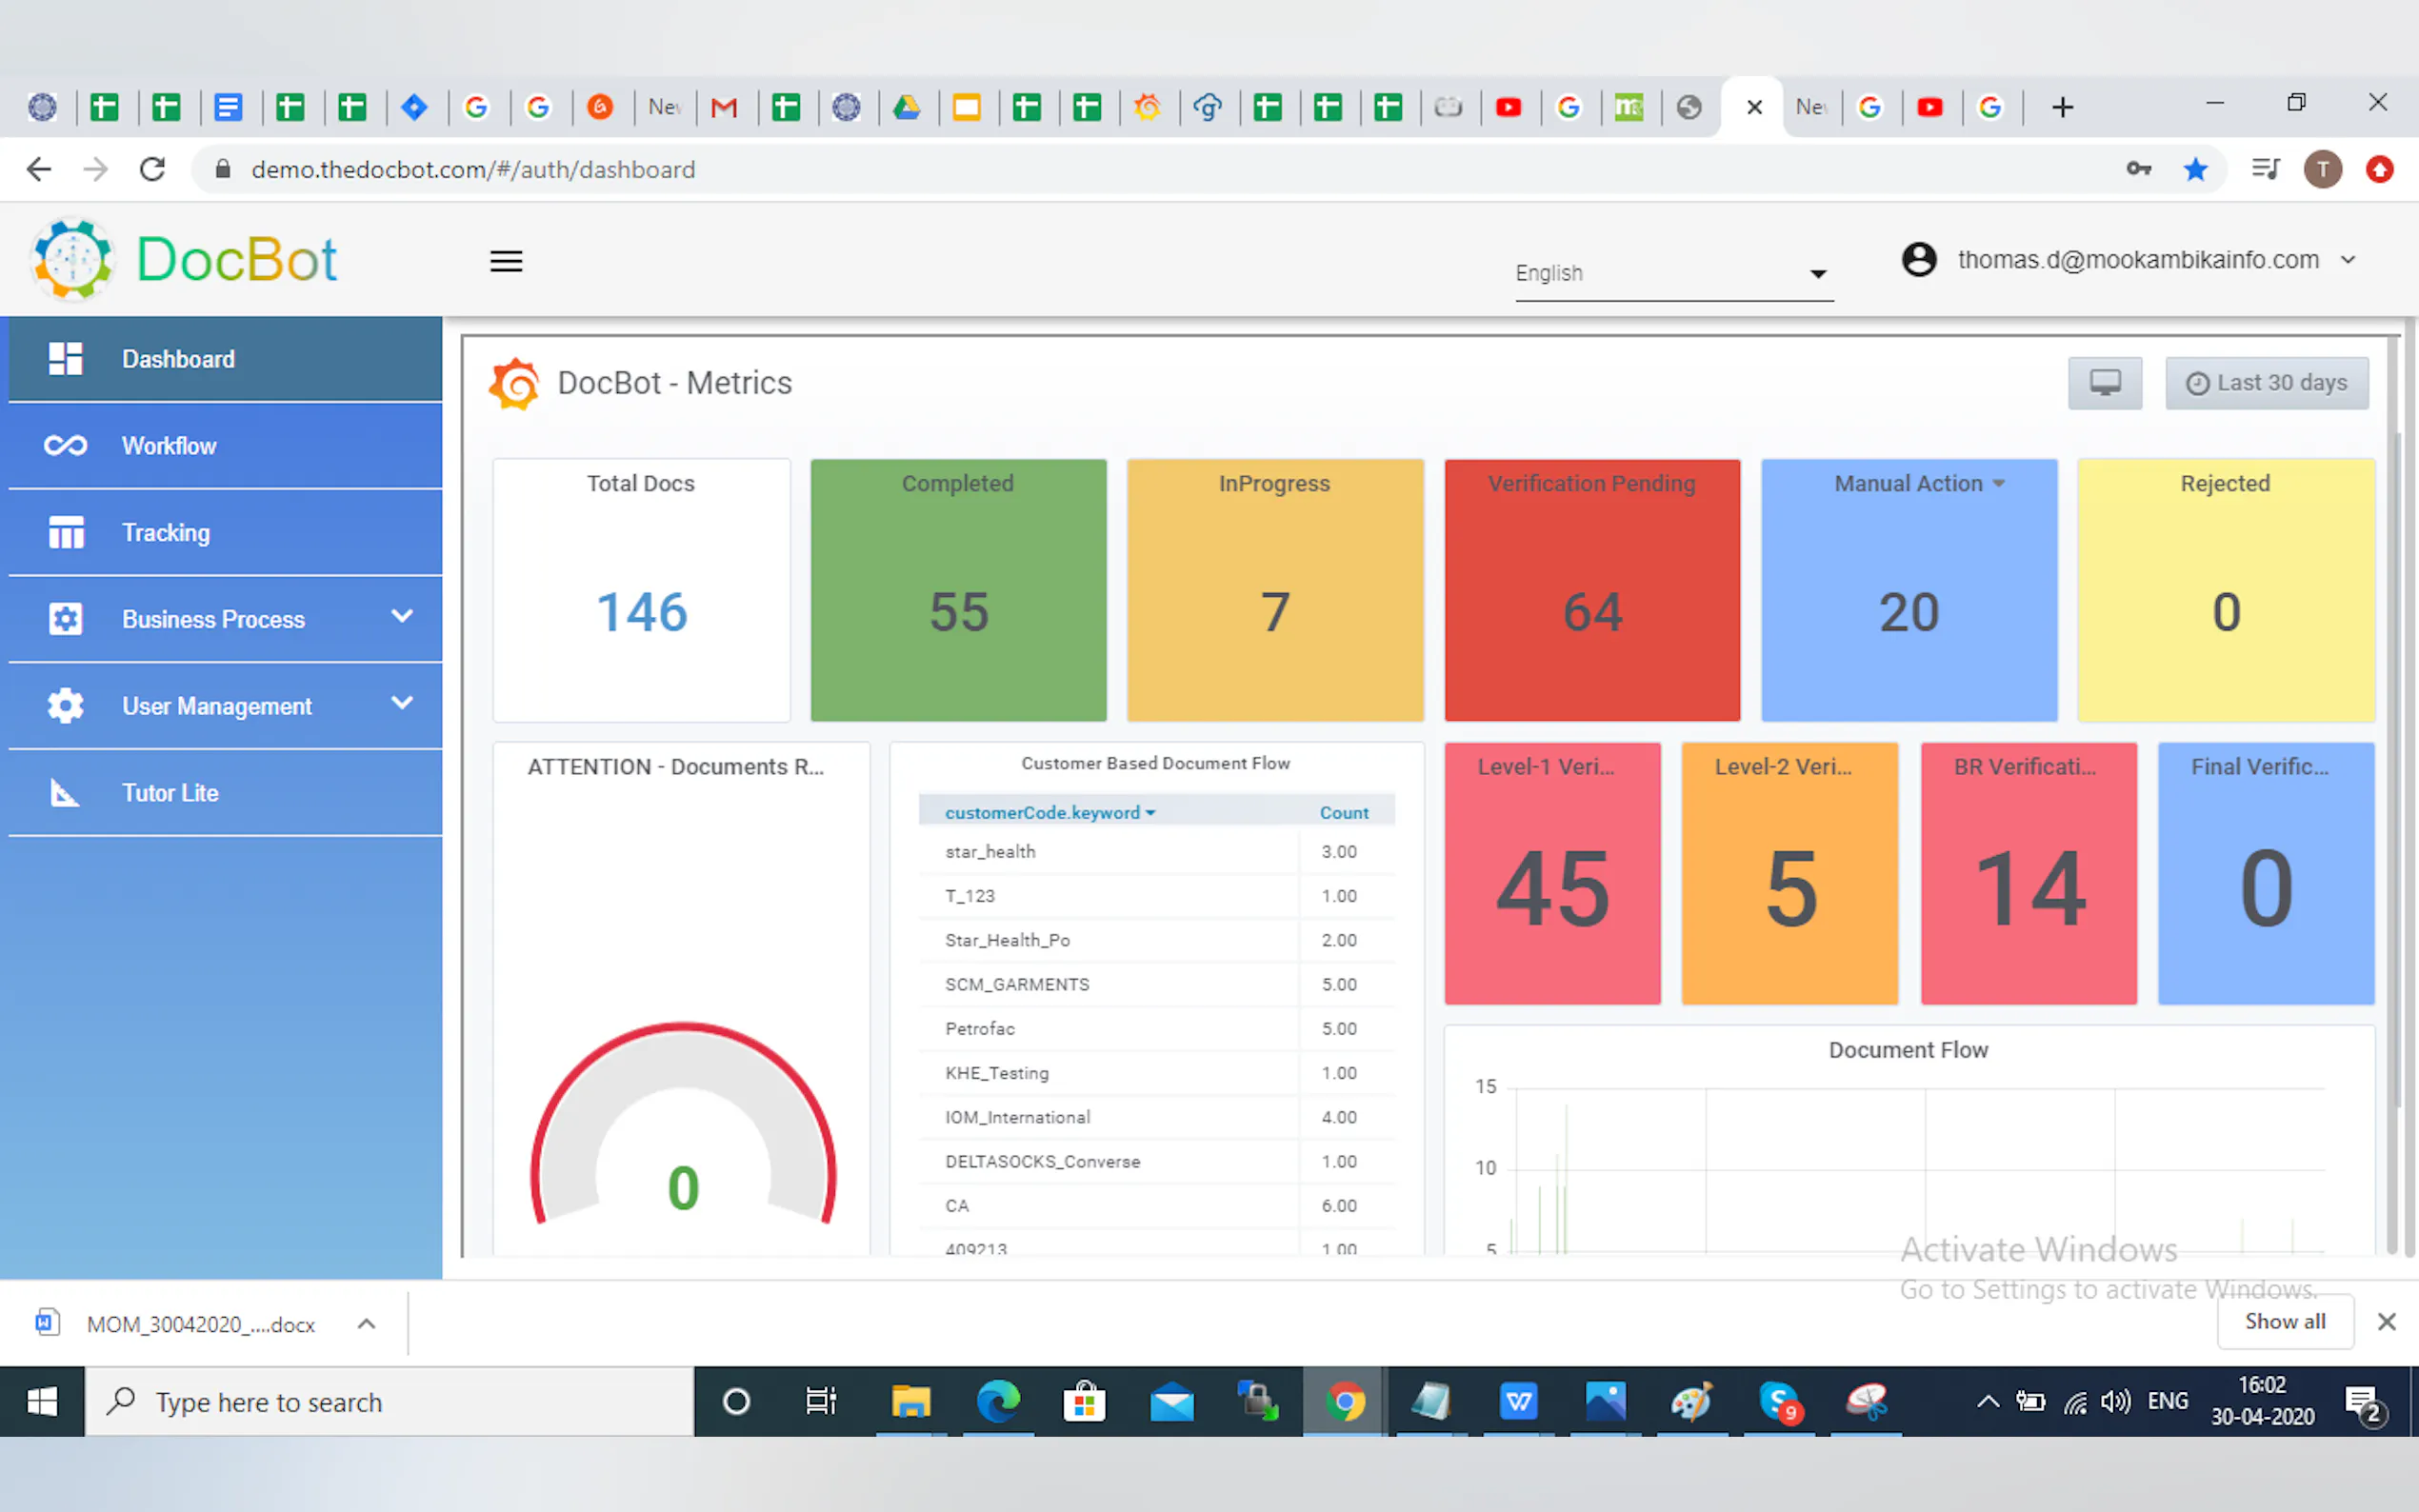The height and width of the screenshot is (1512, 2419).
Task: Click the monitor view mode icon
Action: coord(2104,383)
